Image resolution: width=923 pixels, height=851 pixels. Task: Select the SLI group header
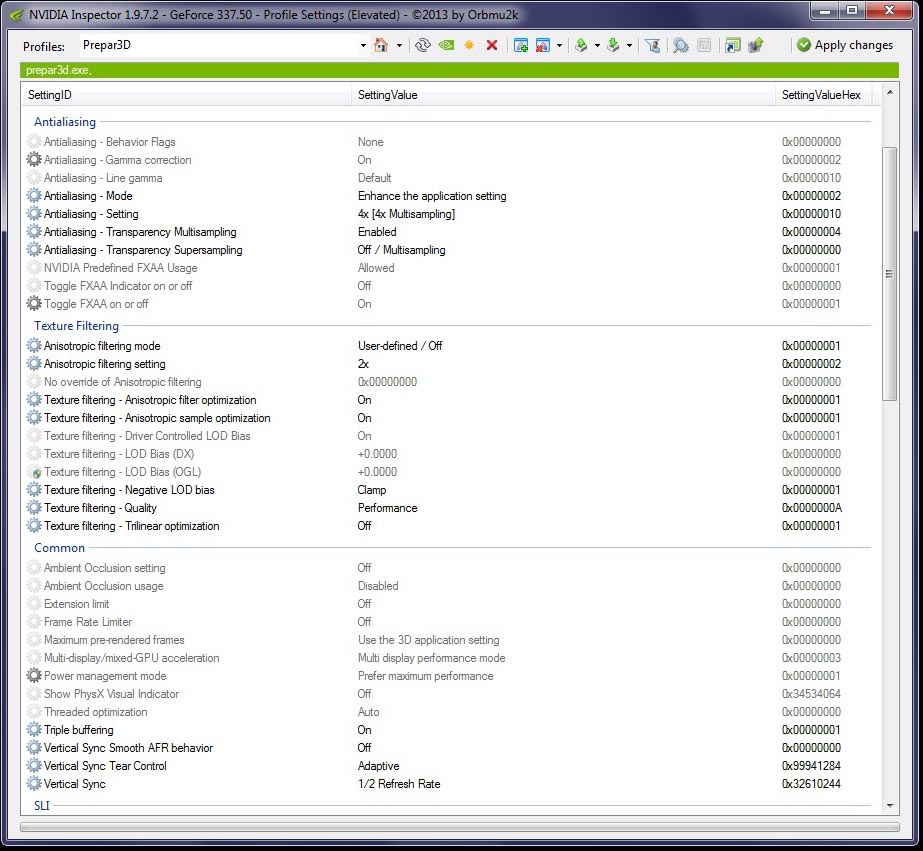42,806
